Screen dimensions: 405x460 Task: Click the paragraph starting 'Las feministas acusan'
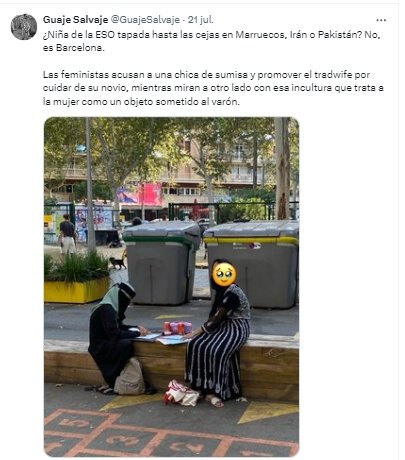pyautogui.click(x=213, y=88)
